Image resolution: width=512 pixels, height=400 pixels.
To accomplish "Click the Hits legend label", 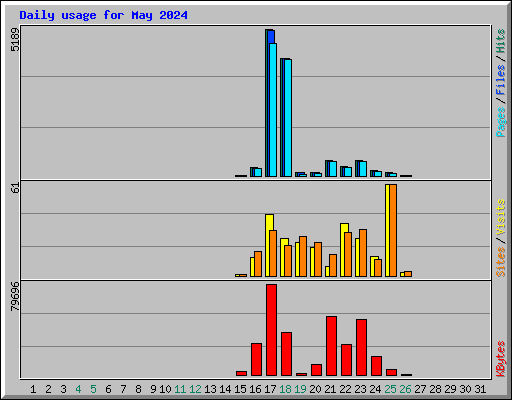I will 501,41.
